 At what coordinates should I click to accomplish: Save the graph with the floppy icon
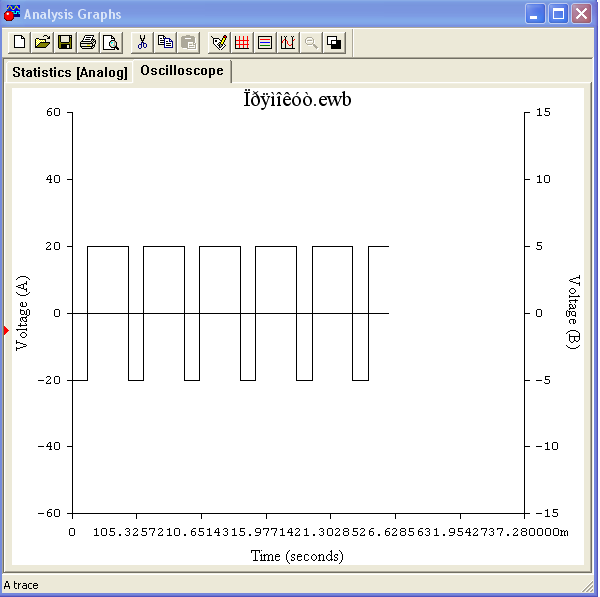click(65, 42)
